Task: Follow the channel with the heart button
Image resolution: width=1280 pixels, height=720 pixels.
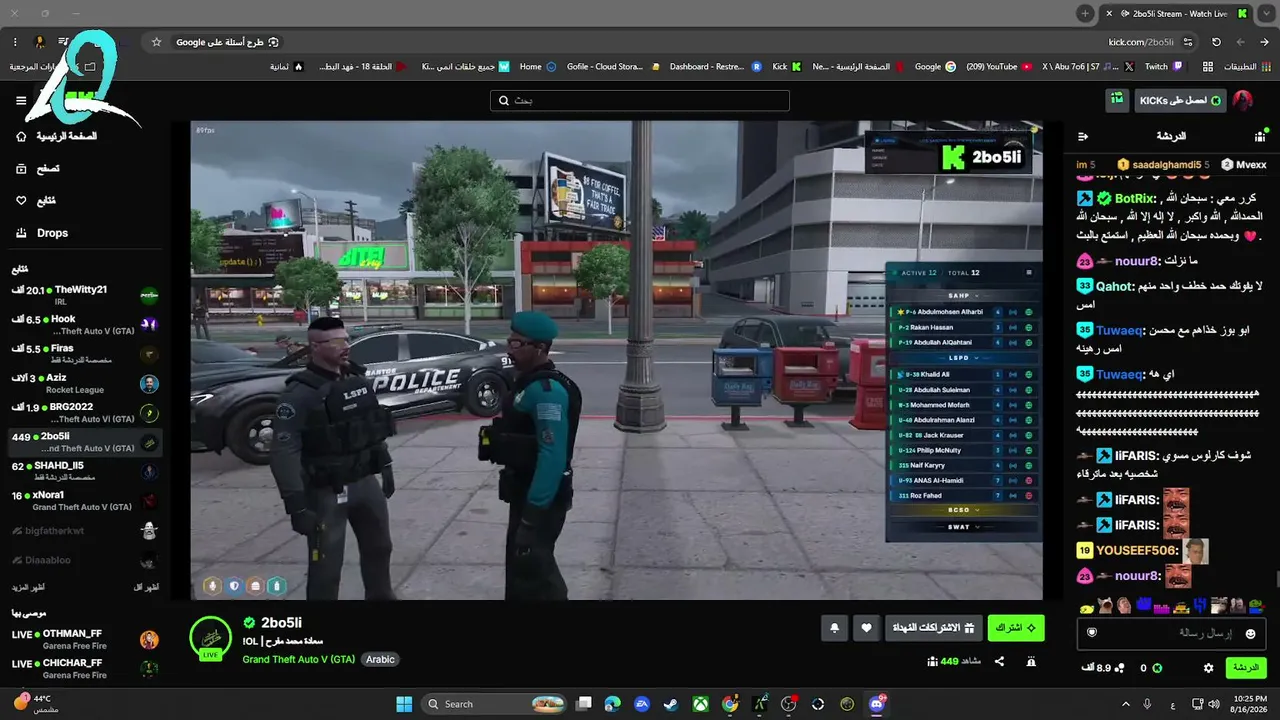Action: click(867, 628)
